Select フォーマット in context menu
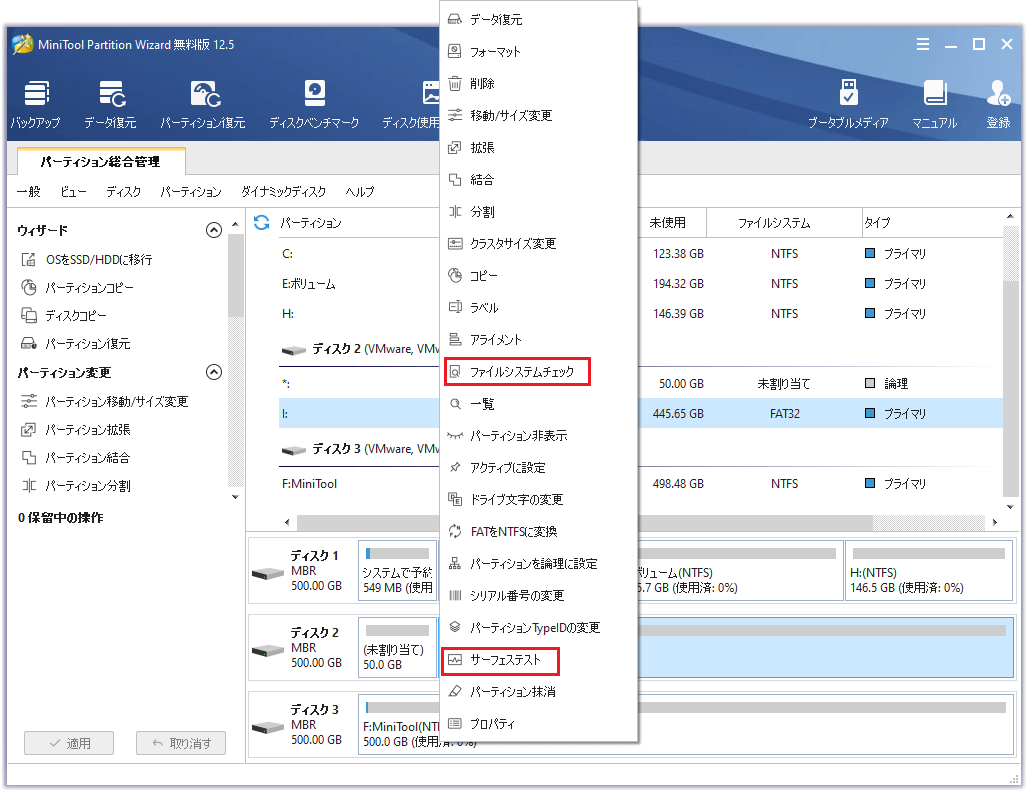Image resolution: width=1032 pixels, height=798 pixels. tap(538, 51)
